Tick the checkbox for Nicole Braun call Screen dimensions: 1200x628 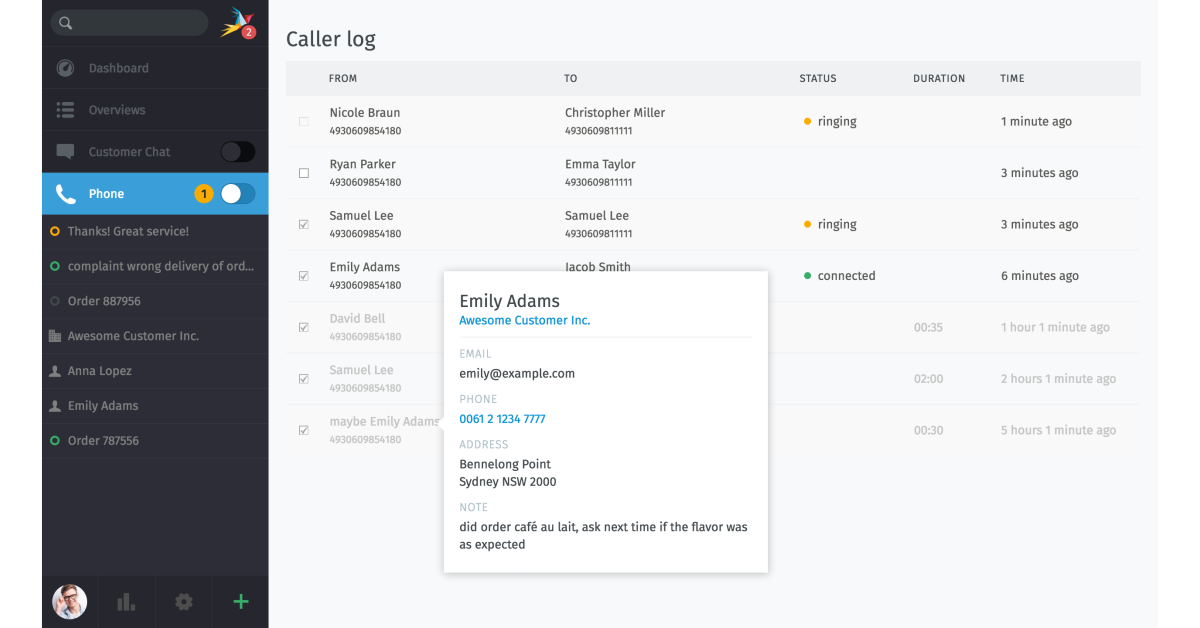pyautogui.click(x=304, y=122)
